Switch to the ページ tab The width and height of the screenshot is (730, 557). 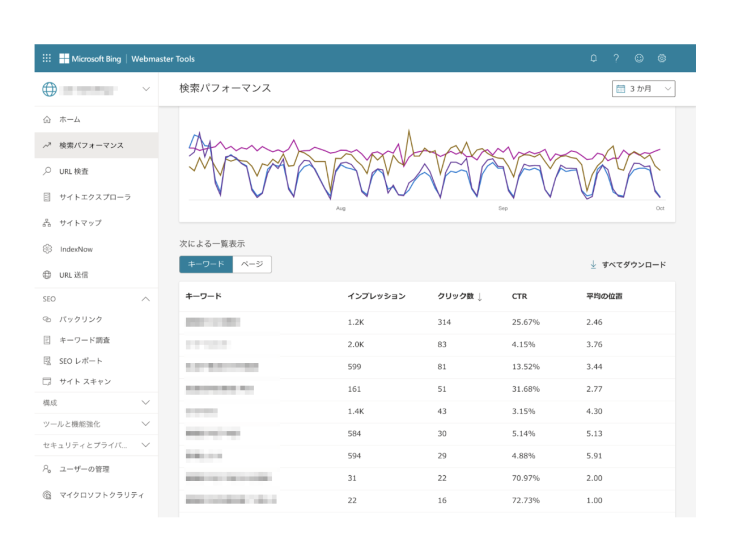pyautogui.click(x=252, y=264)
